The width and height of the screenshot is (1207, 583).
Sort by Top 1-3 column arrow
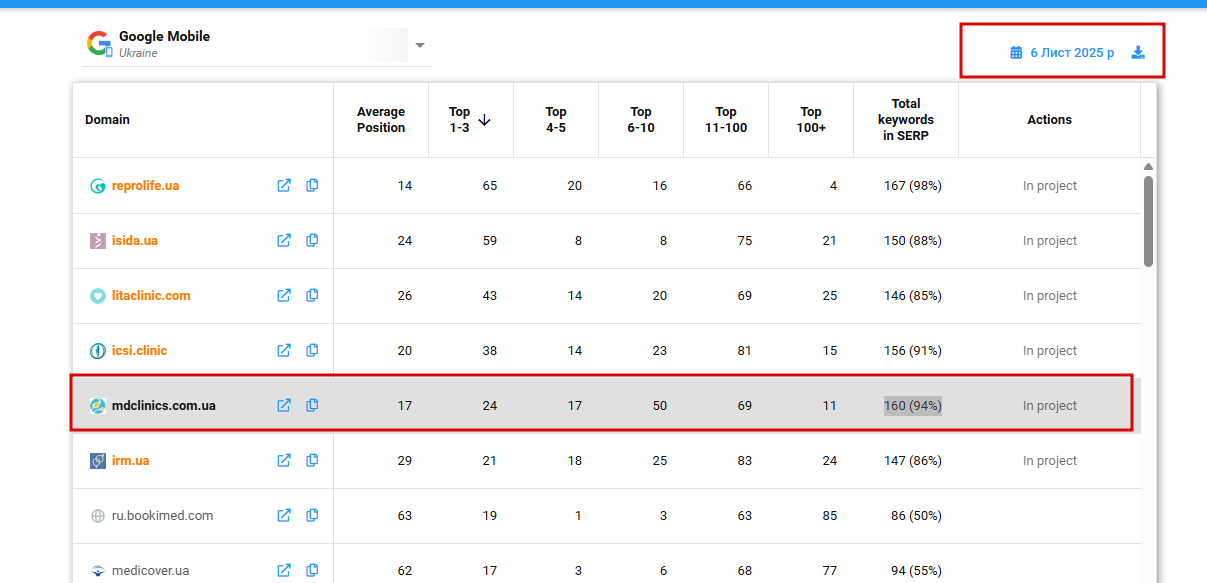point(485,120)
